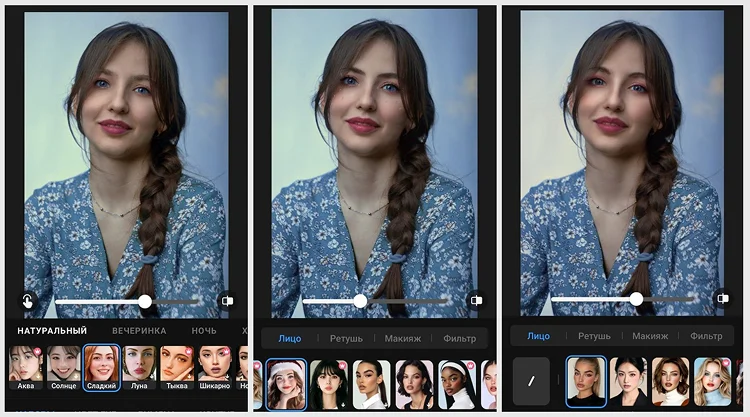The image size is (750, 417).
Task: Select Лицо tab in right panel
Action: pyautogui.click(x=538, y=336)
